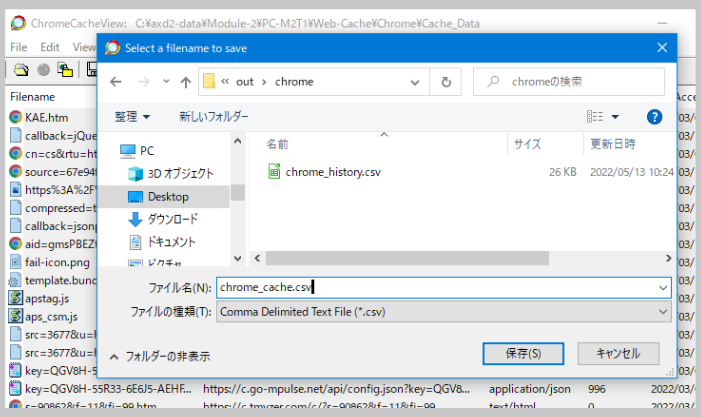The height and width of the screenshot is (417, 701).
Task: Open the View menu in ChromeCacheView
Action: (84, 47)
